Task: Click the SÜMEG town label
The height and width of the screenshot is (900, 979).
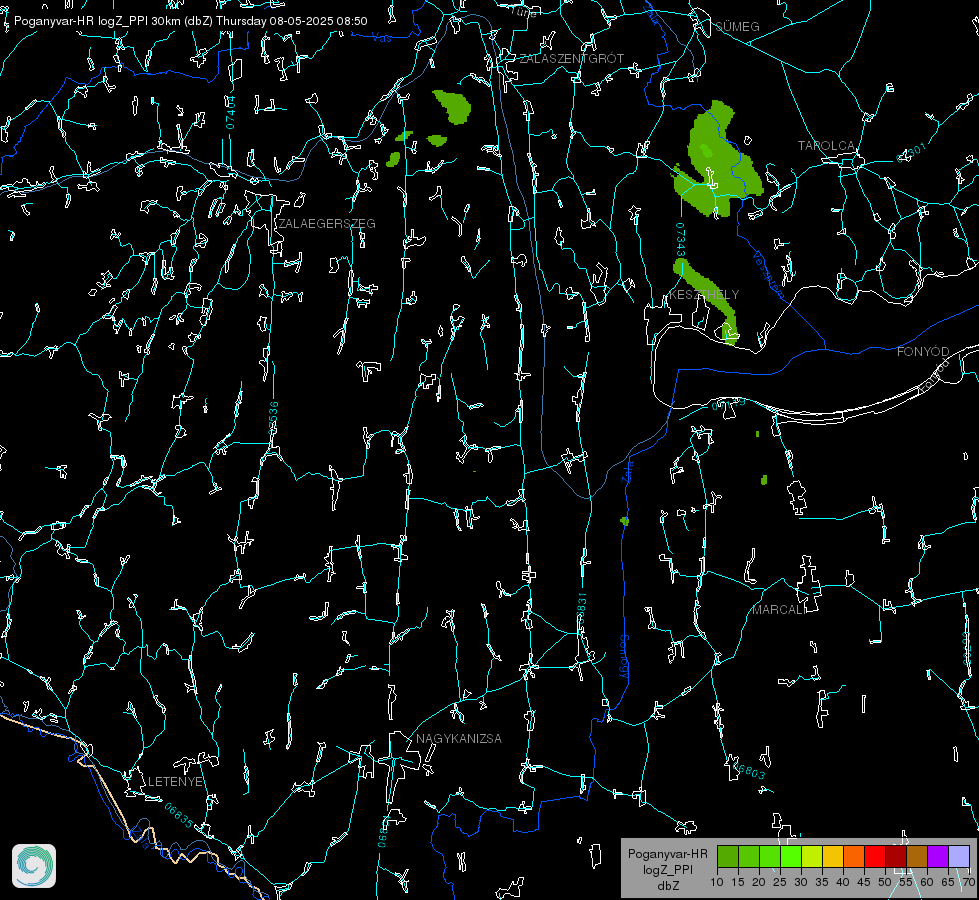Action: click(x=737, y=27)
